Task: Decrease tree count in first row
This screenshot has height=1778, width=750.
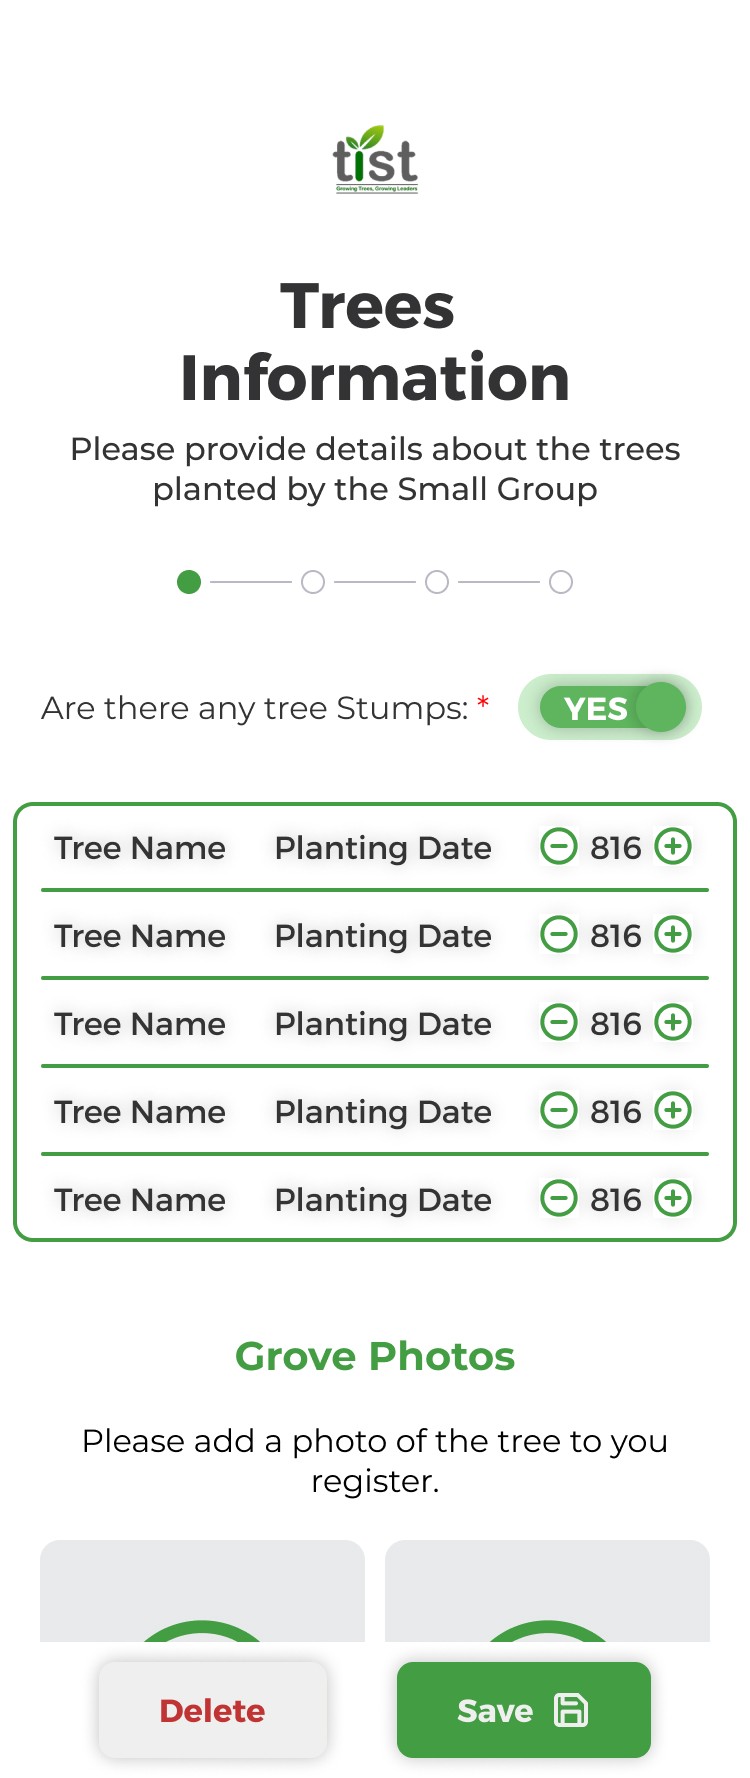Action: (x=559, y=847)
